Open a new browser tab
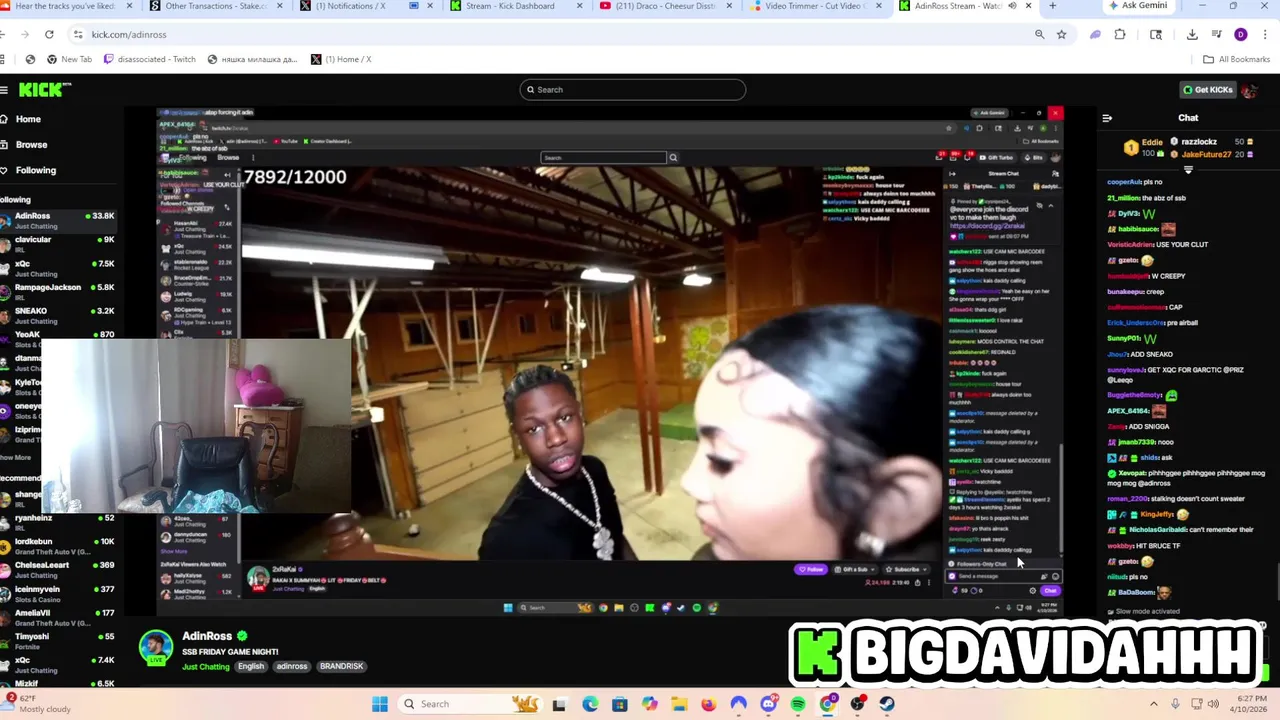Viewport: 1280px width, 720px height. (x=1052, y=6)
